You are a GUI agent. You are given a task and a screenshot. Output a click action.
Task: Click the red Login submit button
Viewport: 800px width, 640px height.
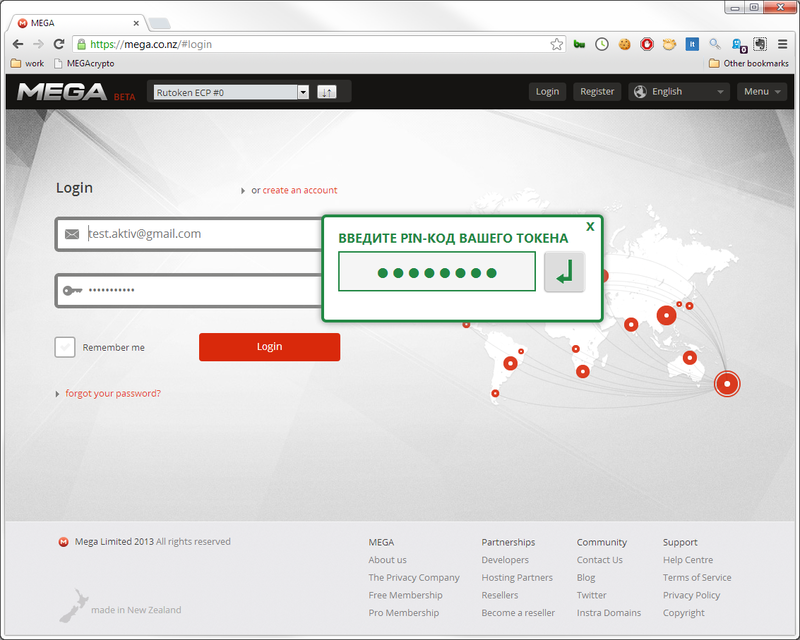[269, 347]
